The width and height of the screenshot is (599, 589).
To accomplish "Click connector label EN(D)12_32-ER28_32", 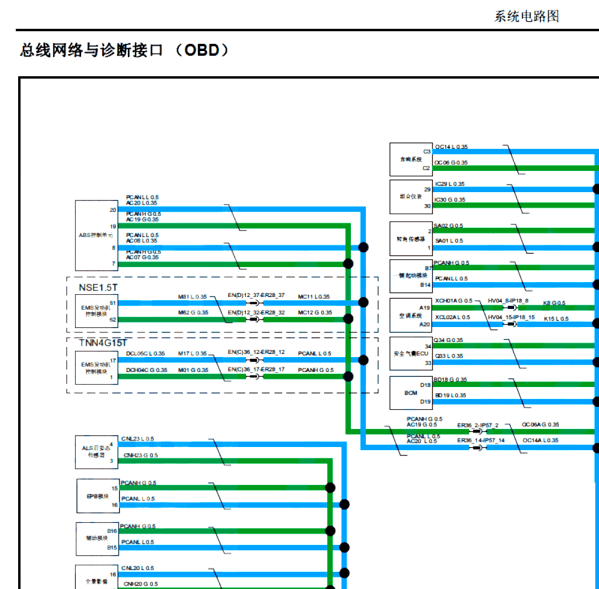I will coord(256,312).
